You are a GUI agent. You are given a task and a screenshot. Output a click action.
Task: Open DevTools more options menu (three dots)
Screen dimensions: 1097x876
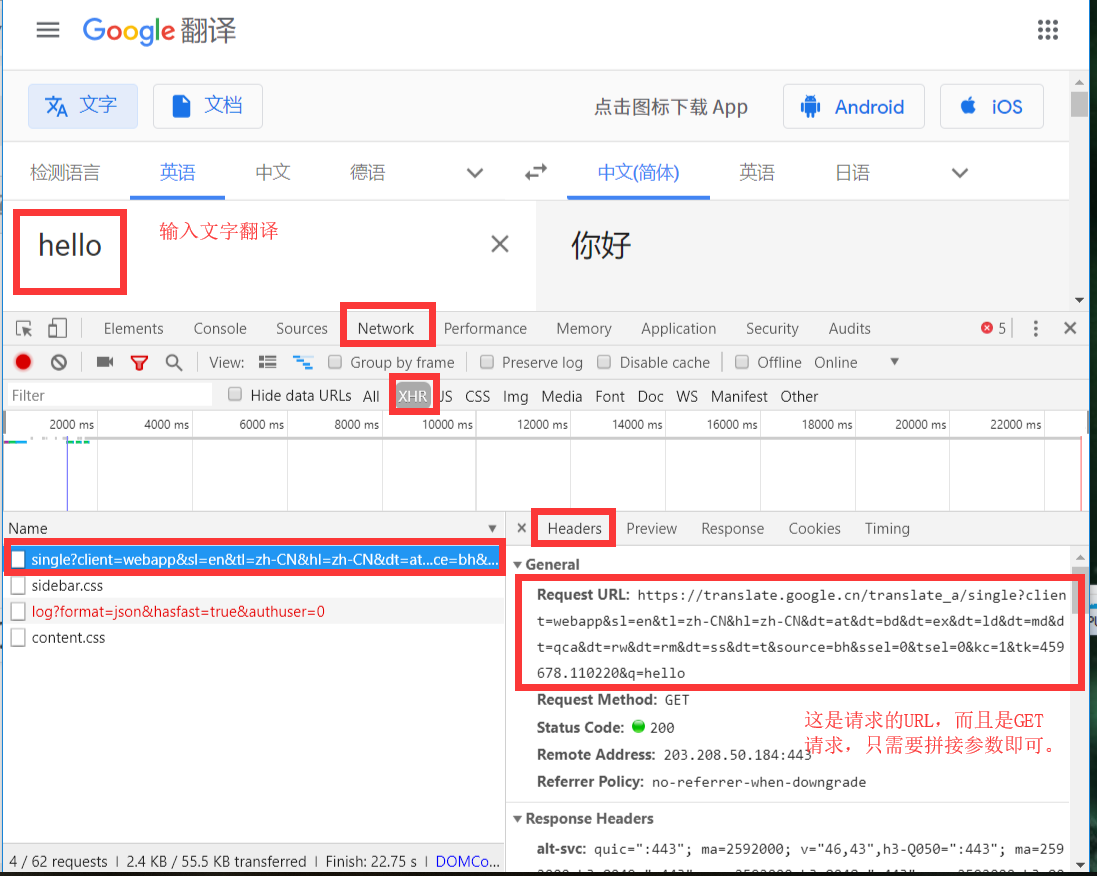coord(1035,328)
